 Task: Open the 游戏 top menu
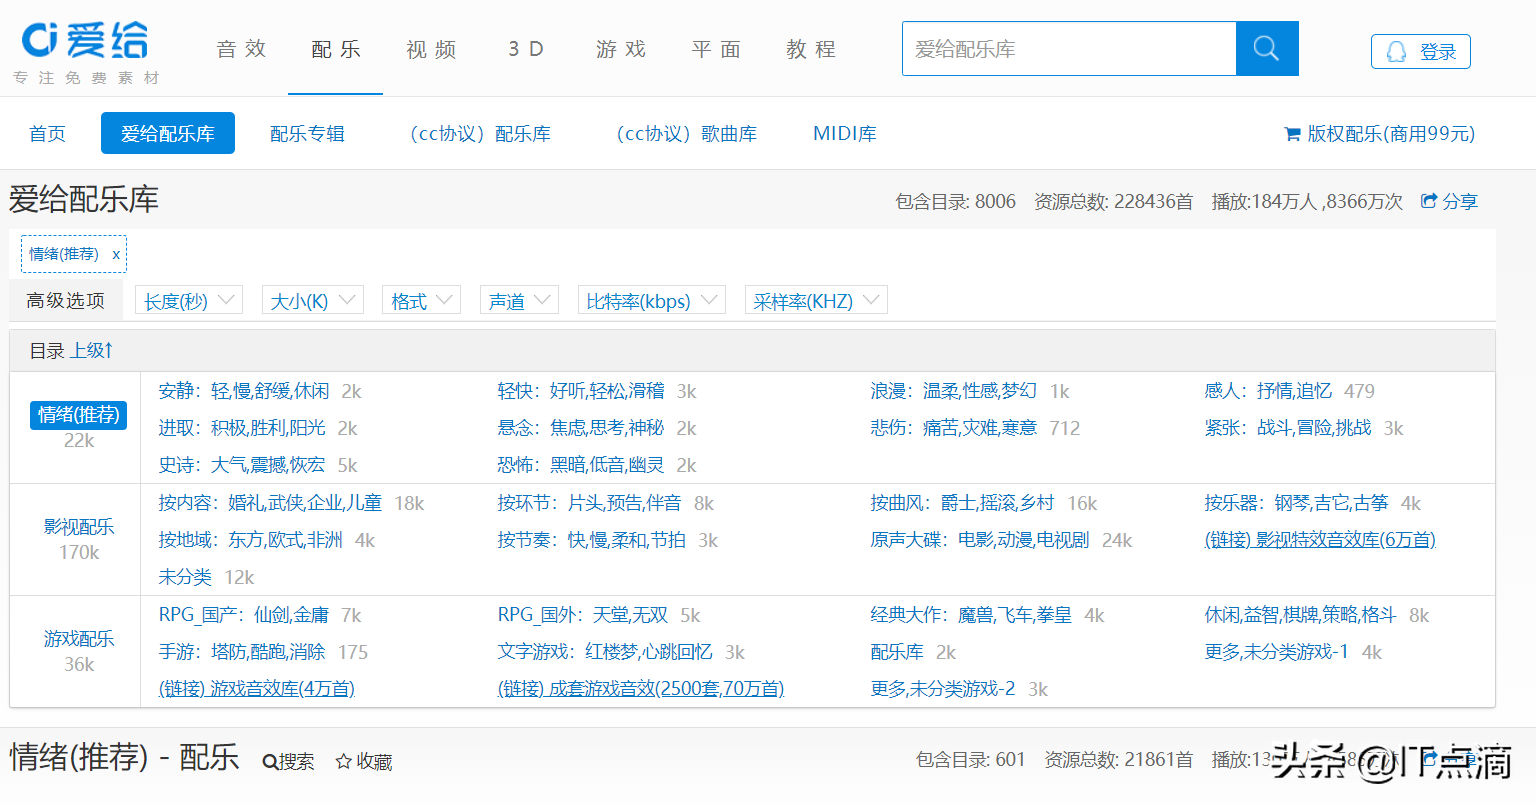tap(621, 49)
